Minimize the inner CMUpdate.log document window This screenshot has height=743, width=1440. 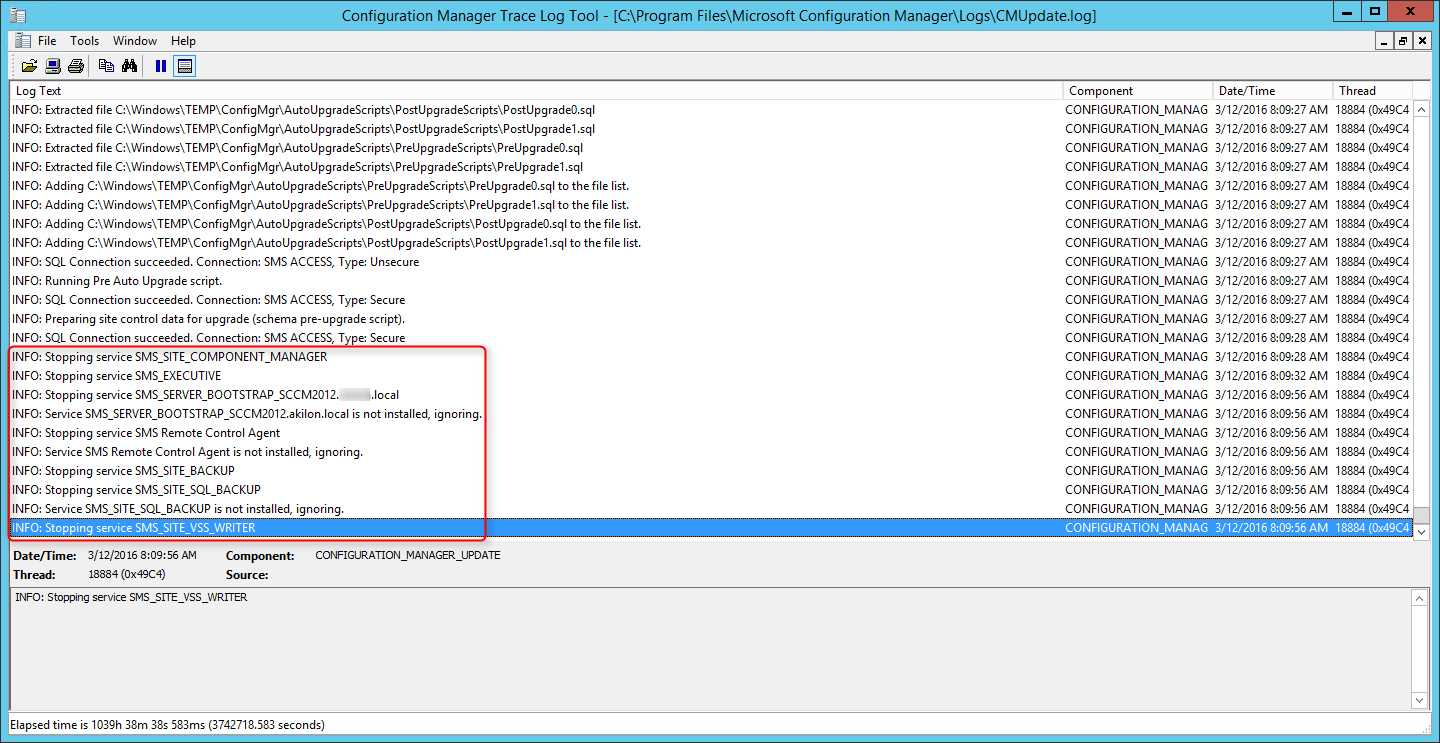pyautogui.click(x=1385, y=41)
